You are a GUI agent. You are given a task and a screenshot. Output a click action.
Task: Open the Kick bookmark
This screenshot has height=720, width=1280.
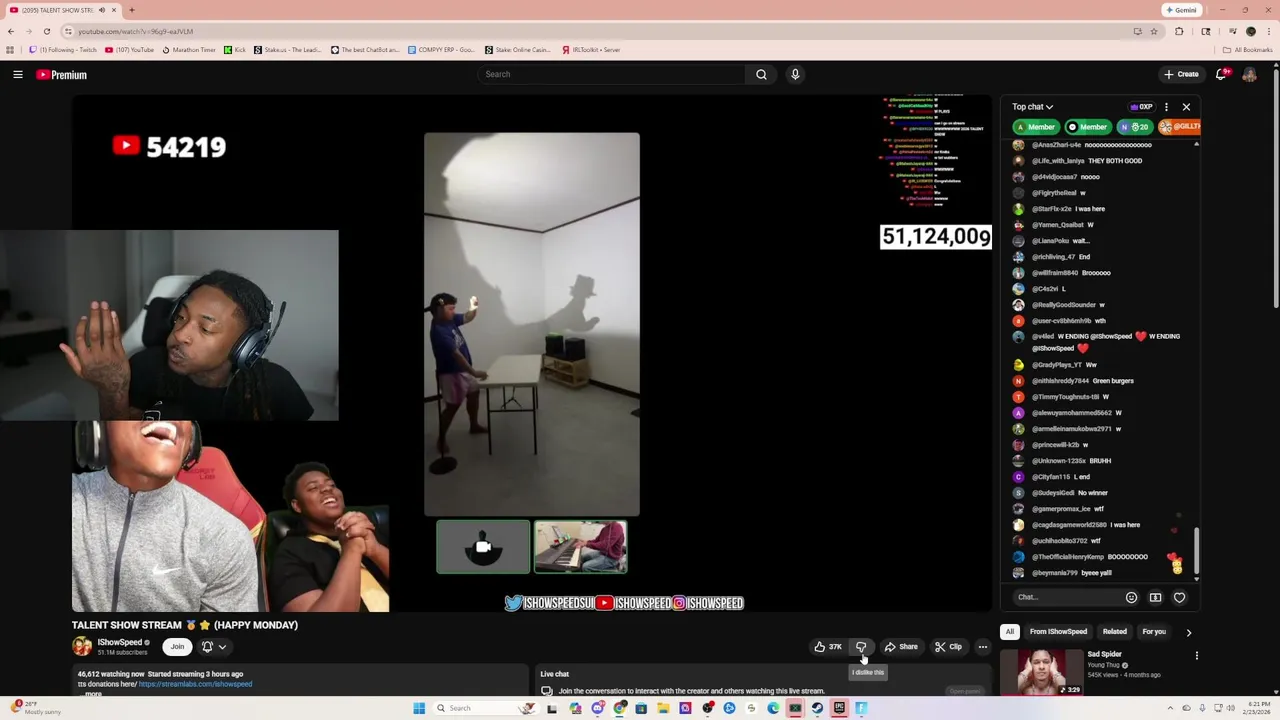click(235, 50)
